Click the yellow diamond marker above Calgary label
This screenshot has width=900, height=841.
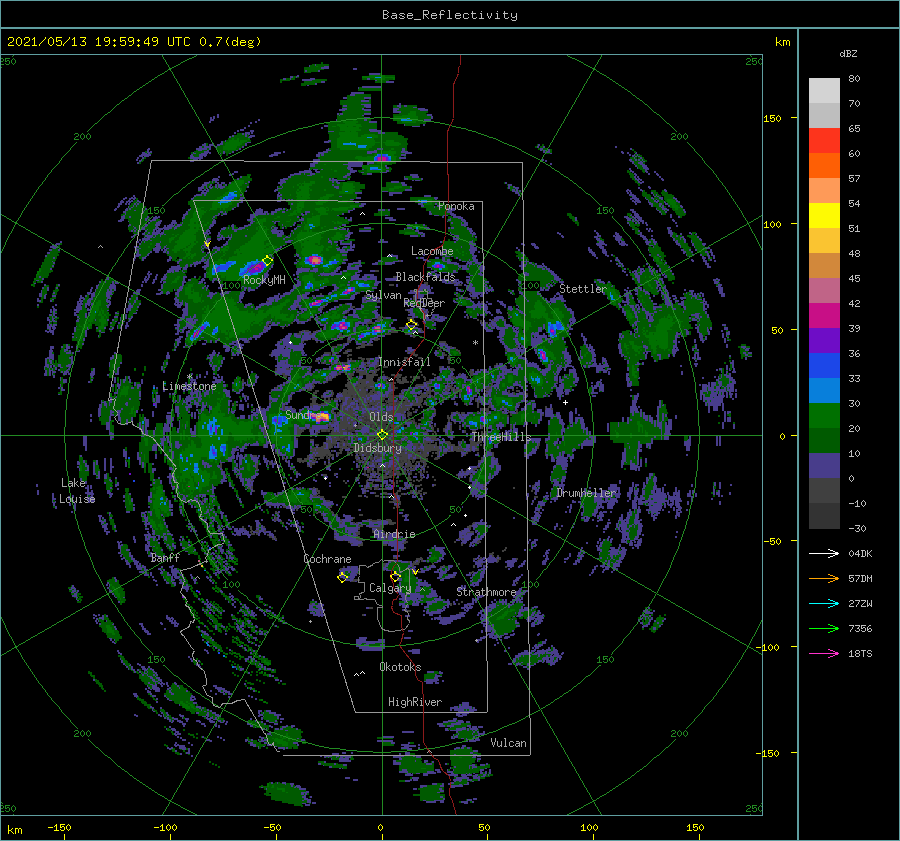click(395, 576)
